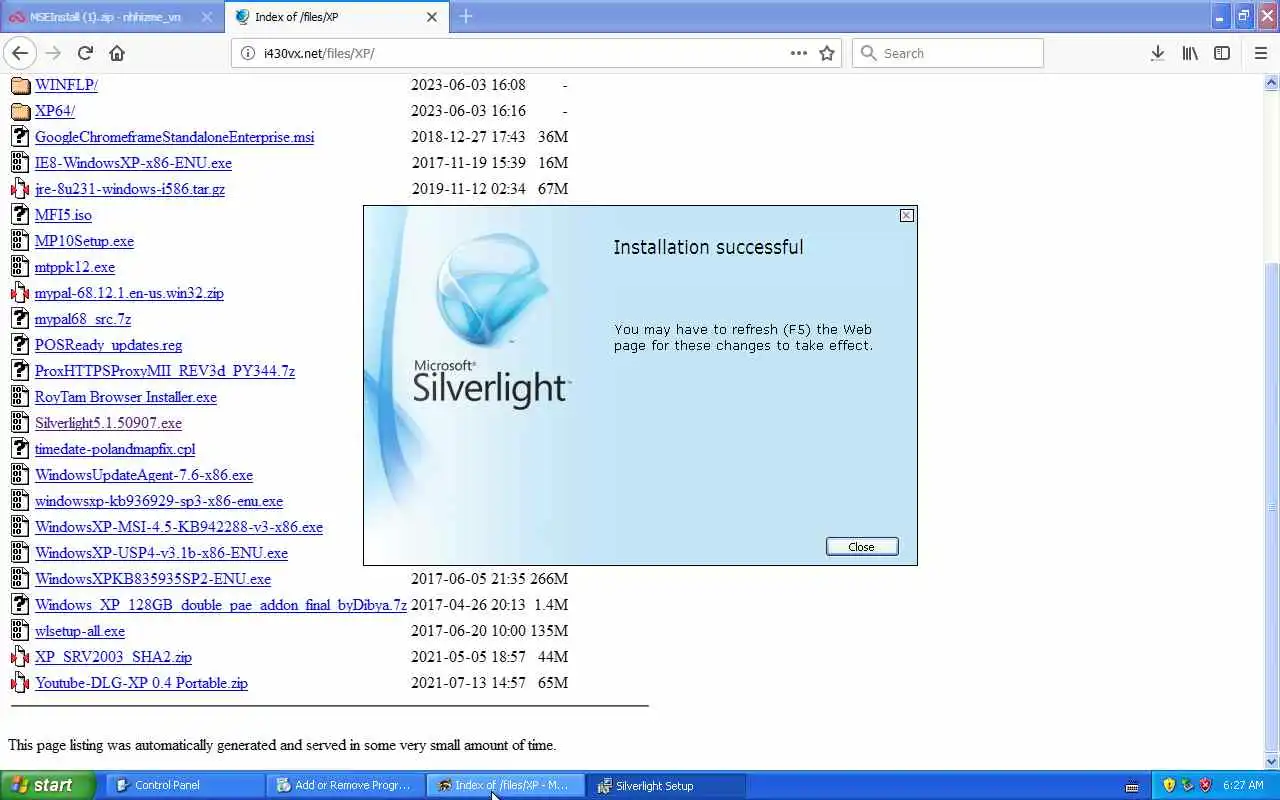Close the Silverlight installation dialog
Screen dimensions: 1280x800
[861, 547]
